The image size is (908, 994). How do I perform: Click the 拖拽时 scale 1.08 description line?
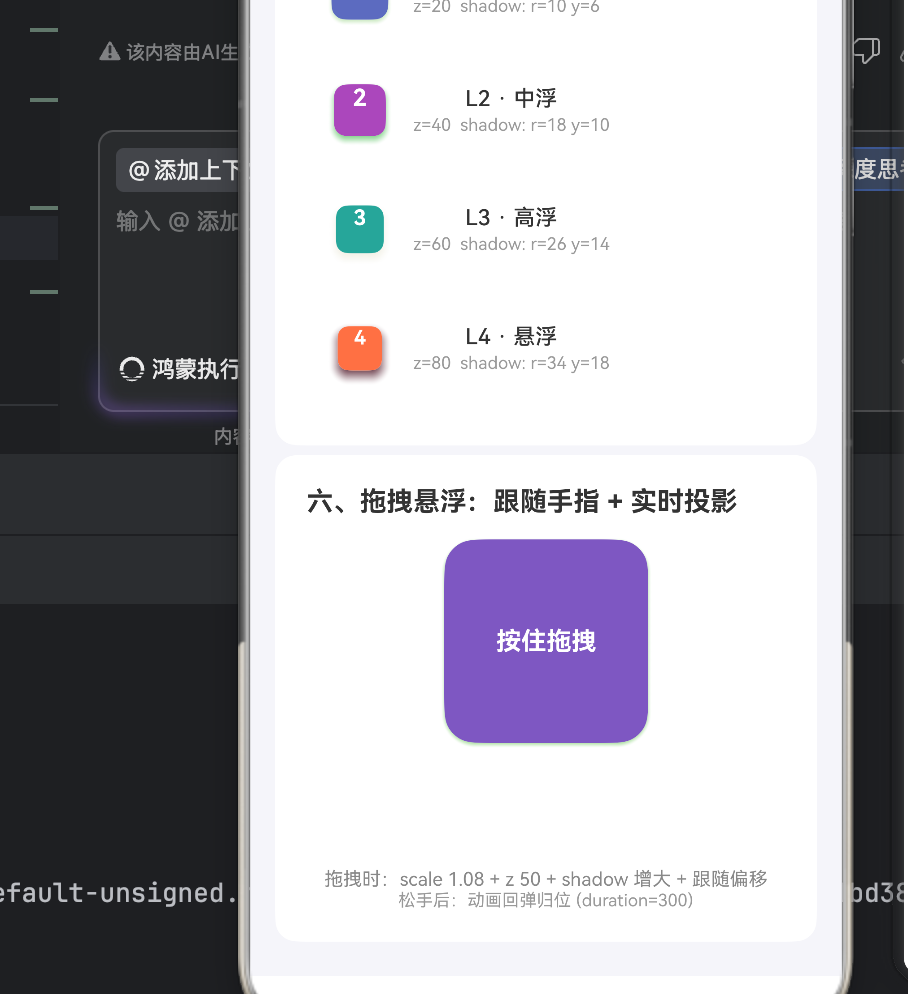[x=546, y=879]
